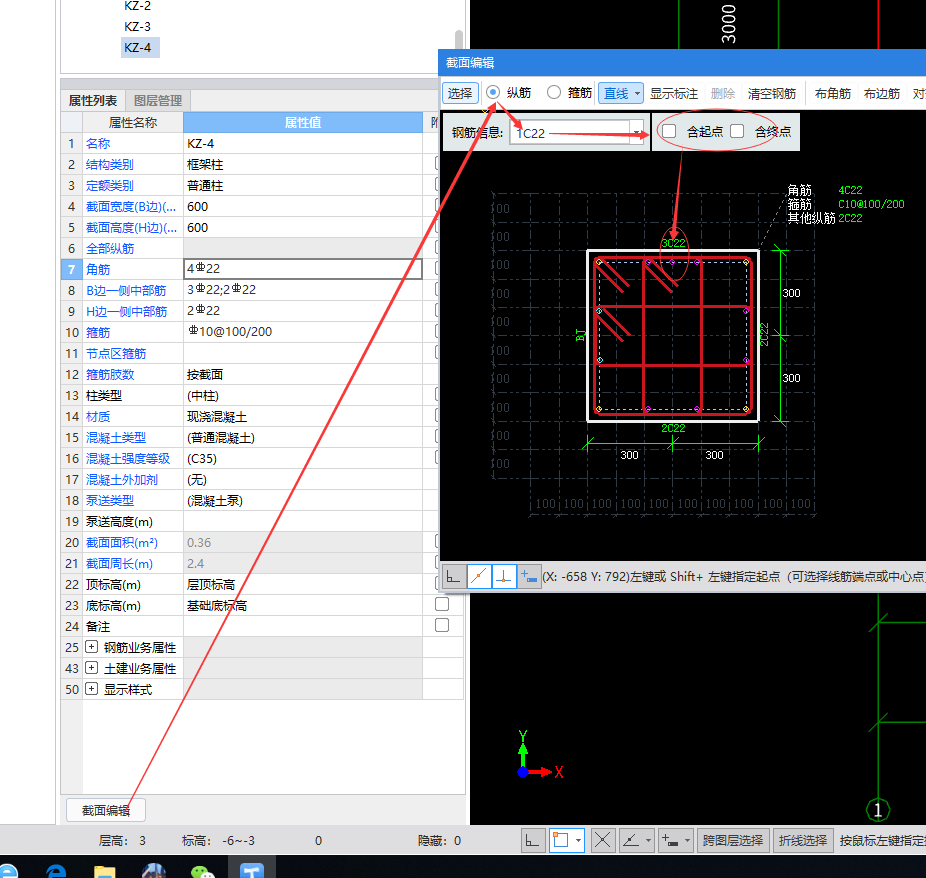The image size is (926, 878).
Task: Open angle snap dropdown arrow in status bar
Action: click(648, 840)
